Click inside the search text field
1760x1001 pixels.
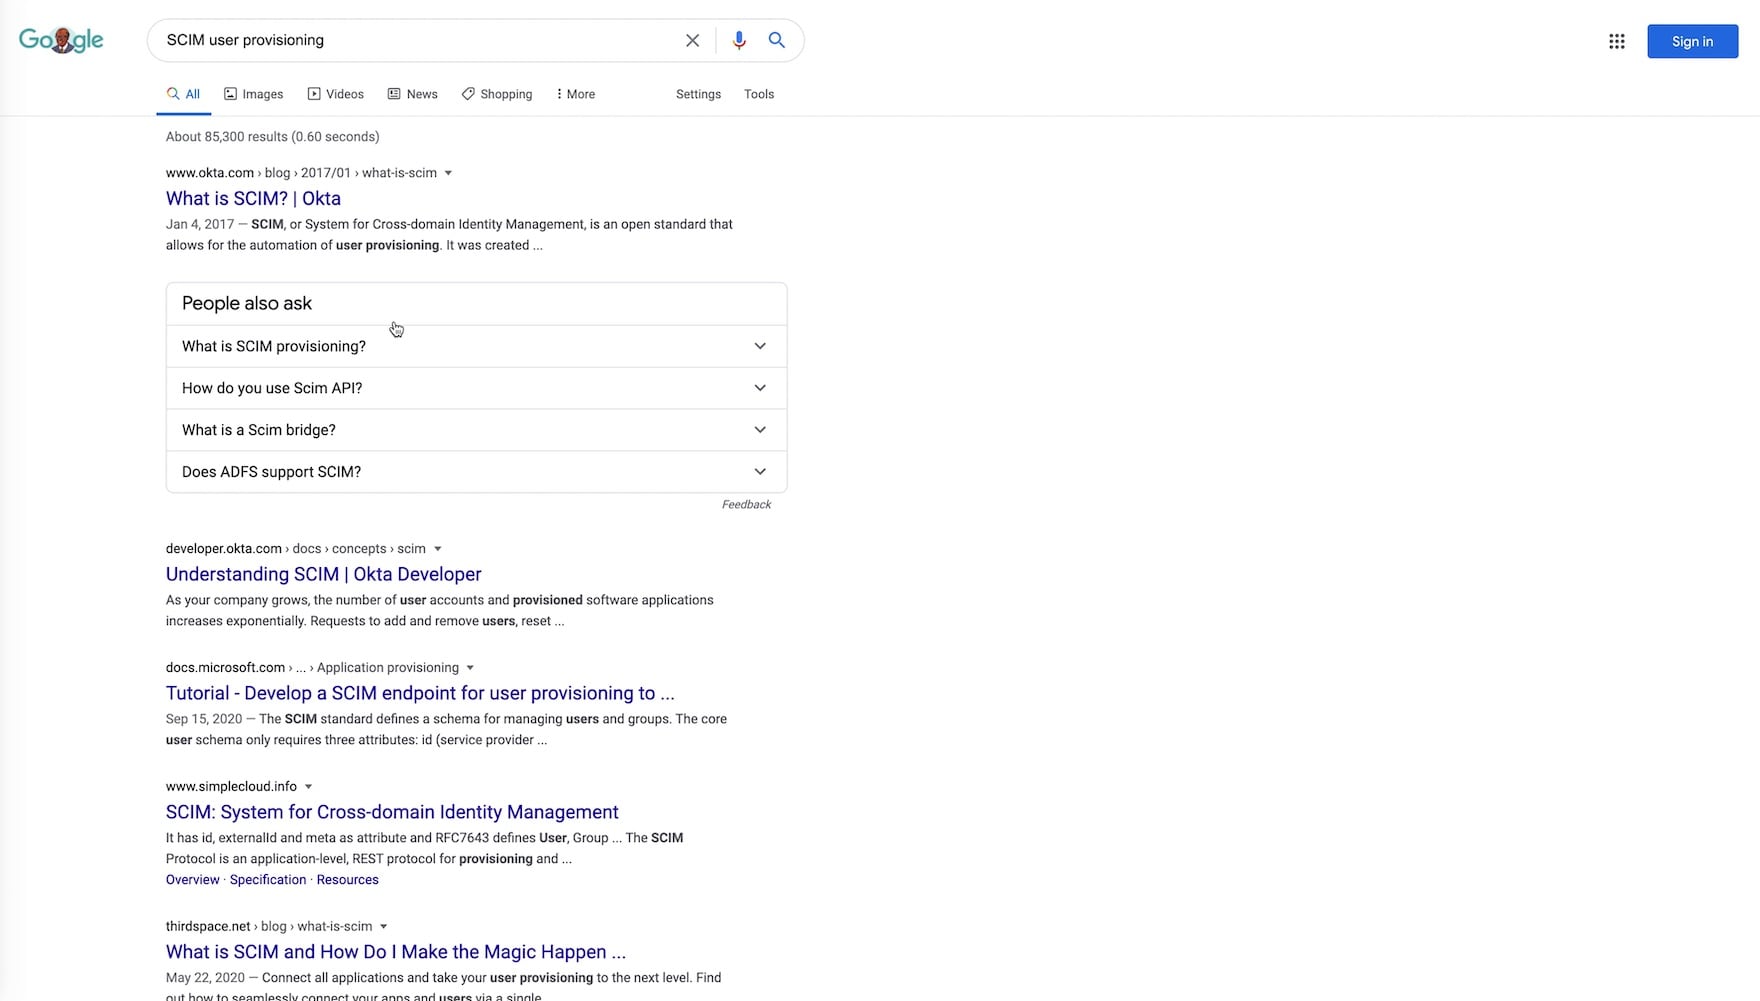420,40
